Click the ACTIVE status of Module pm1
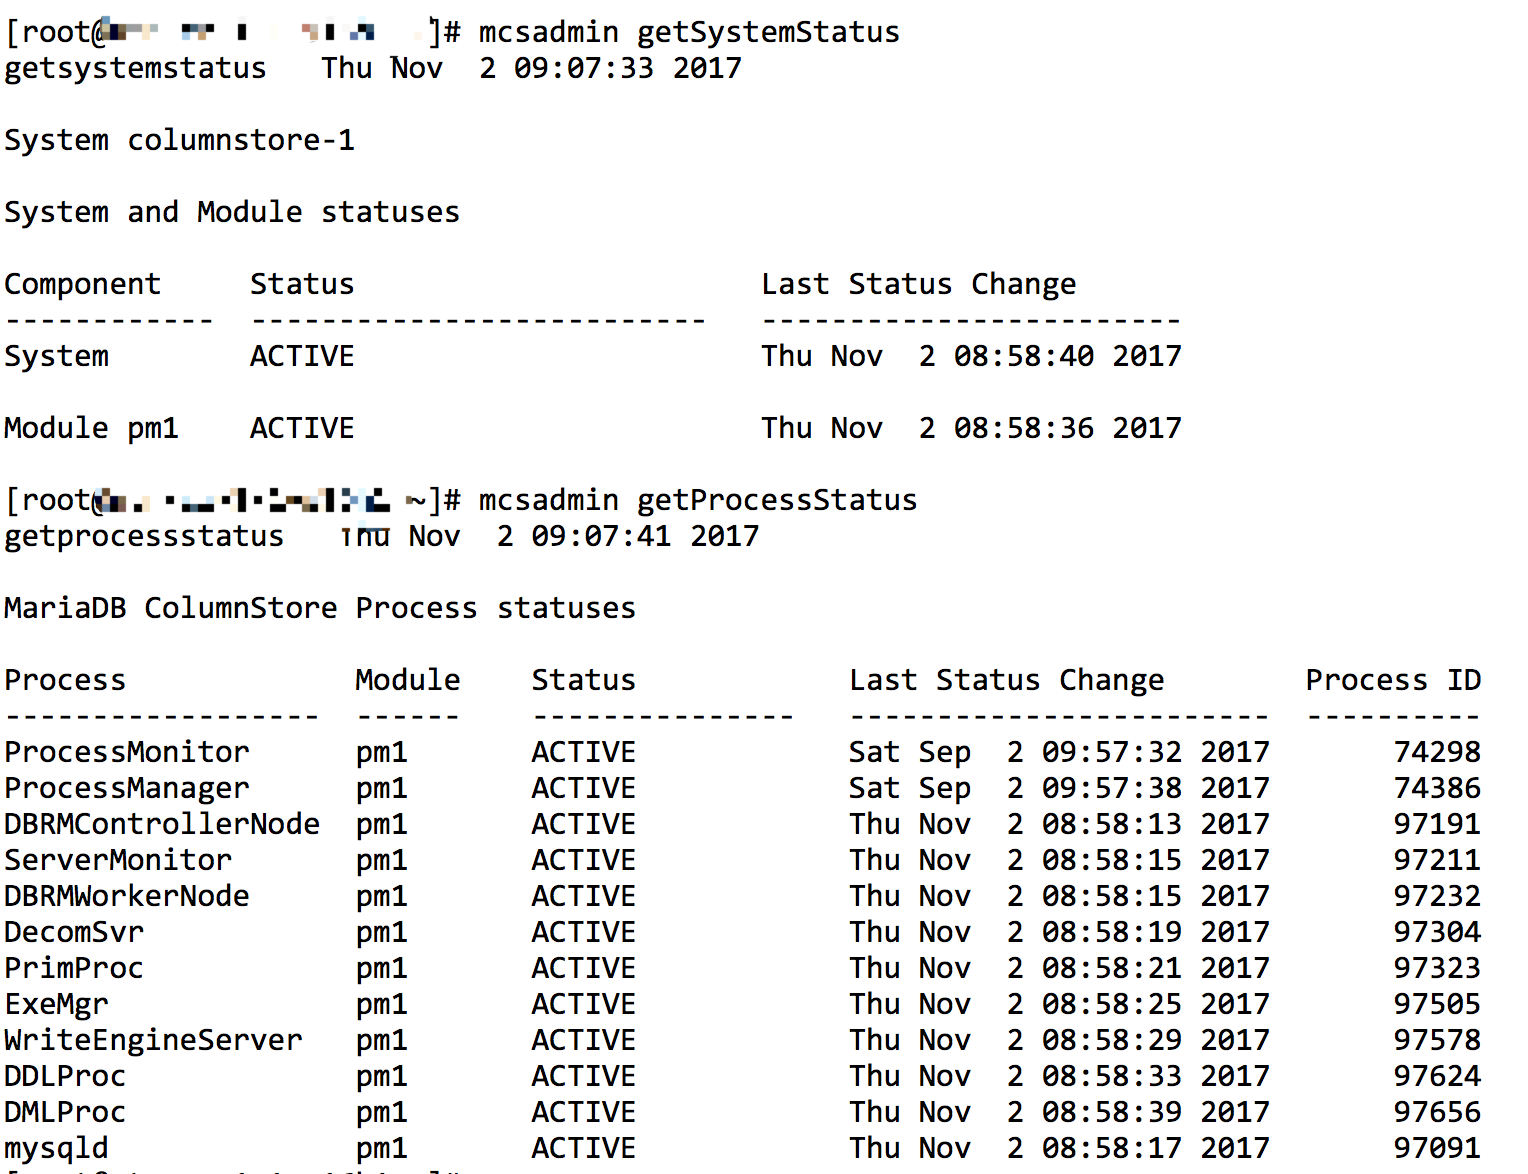 (x=302, y=428)
